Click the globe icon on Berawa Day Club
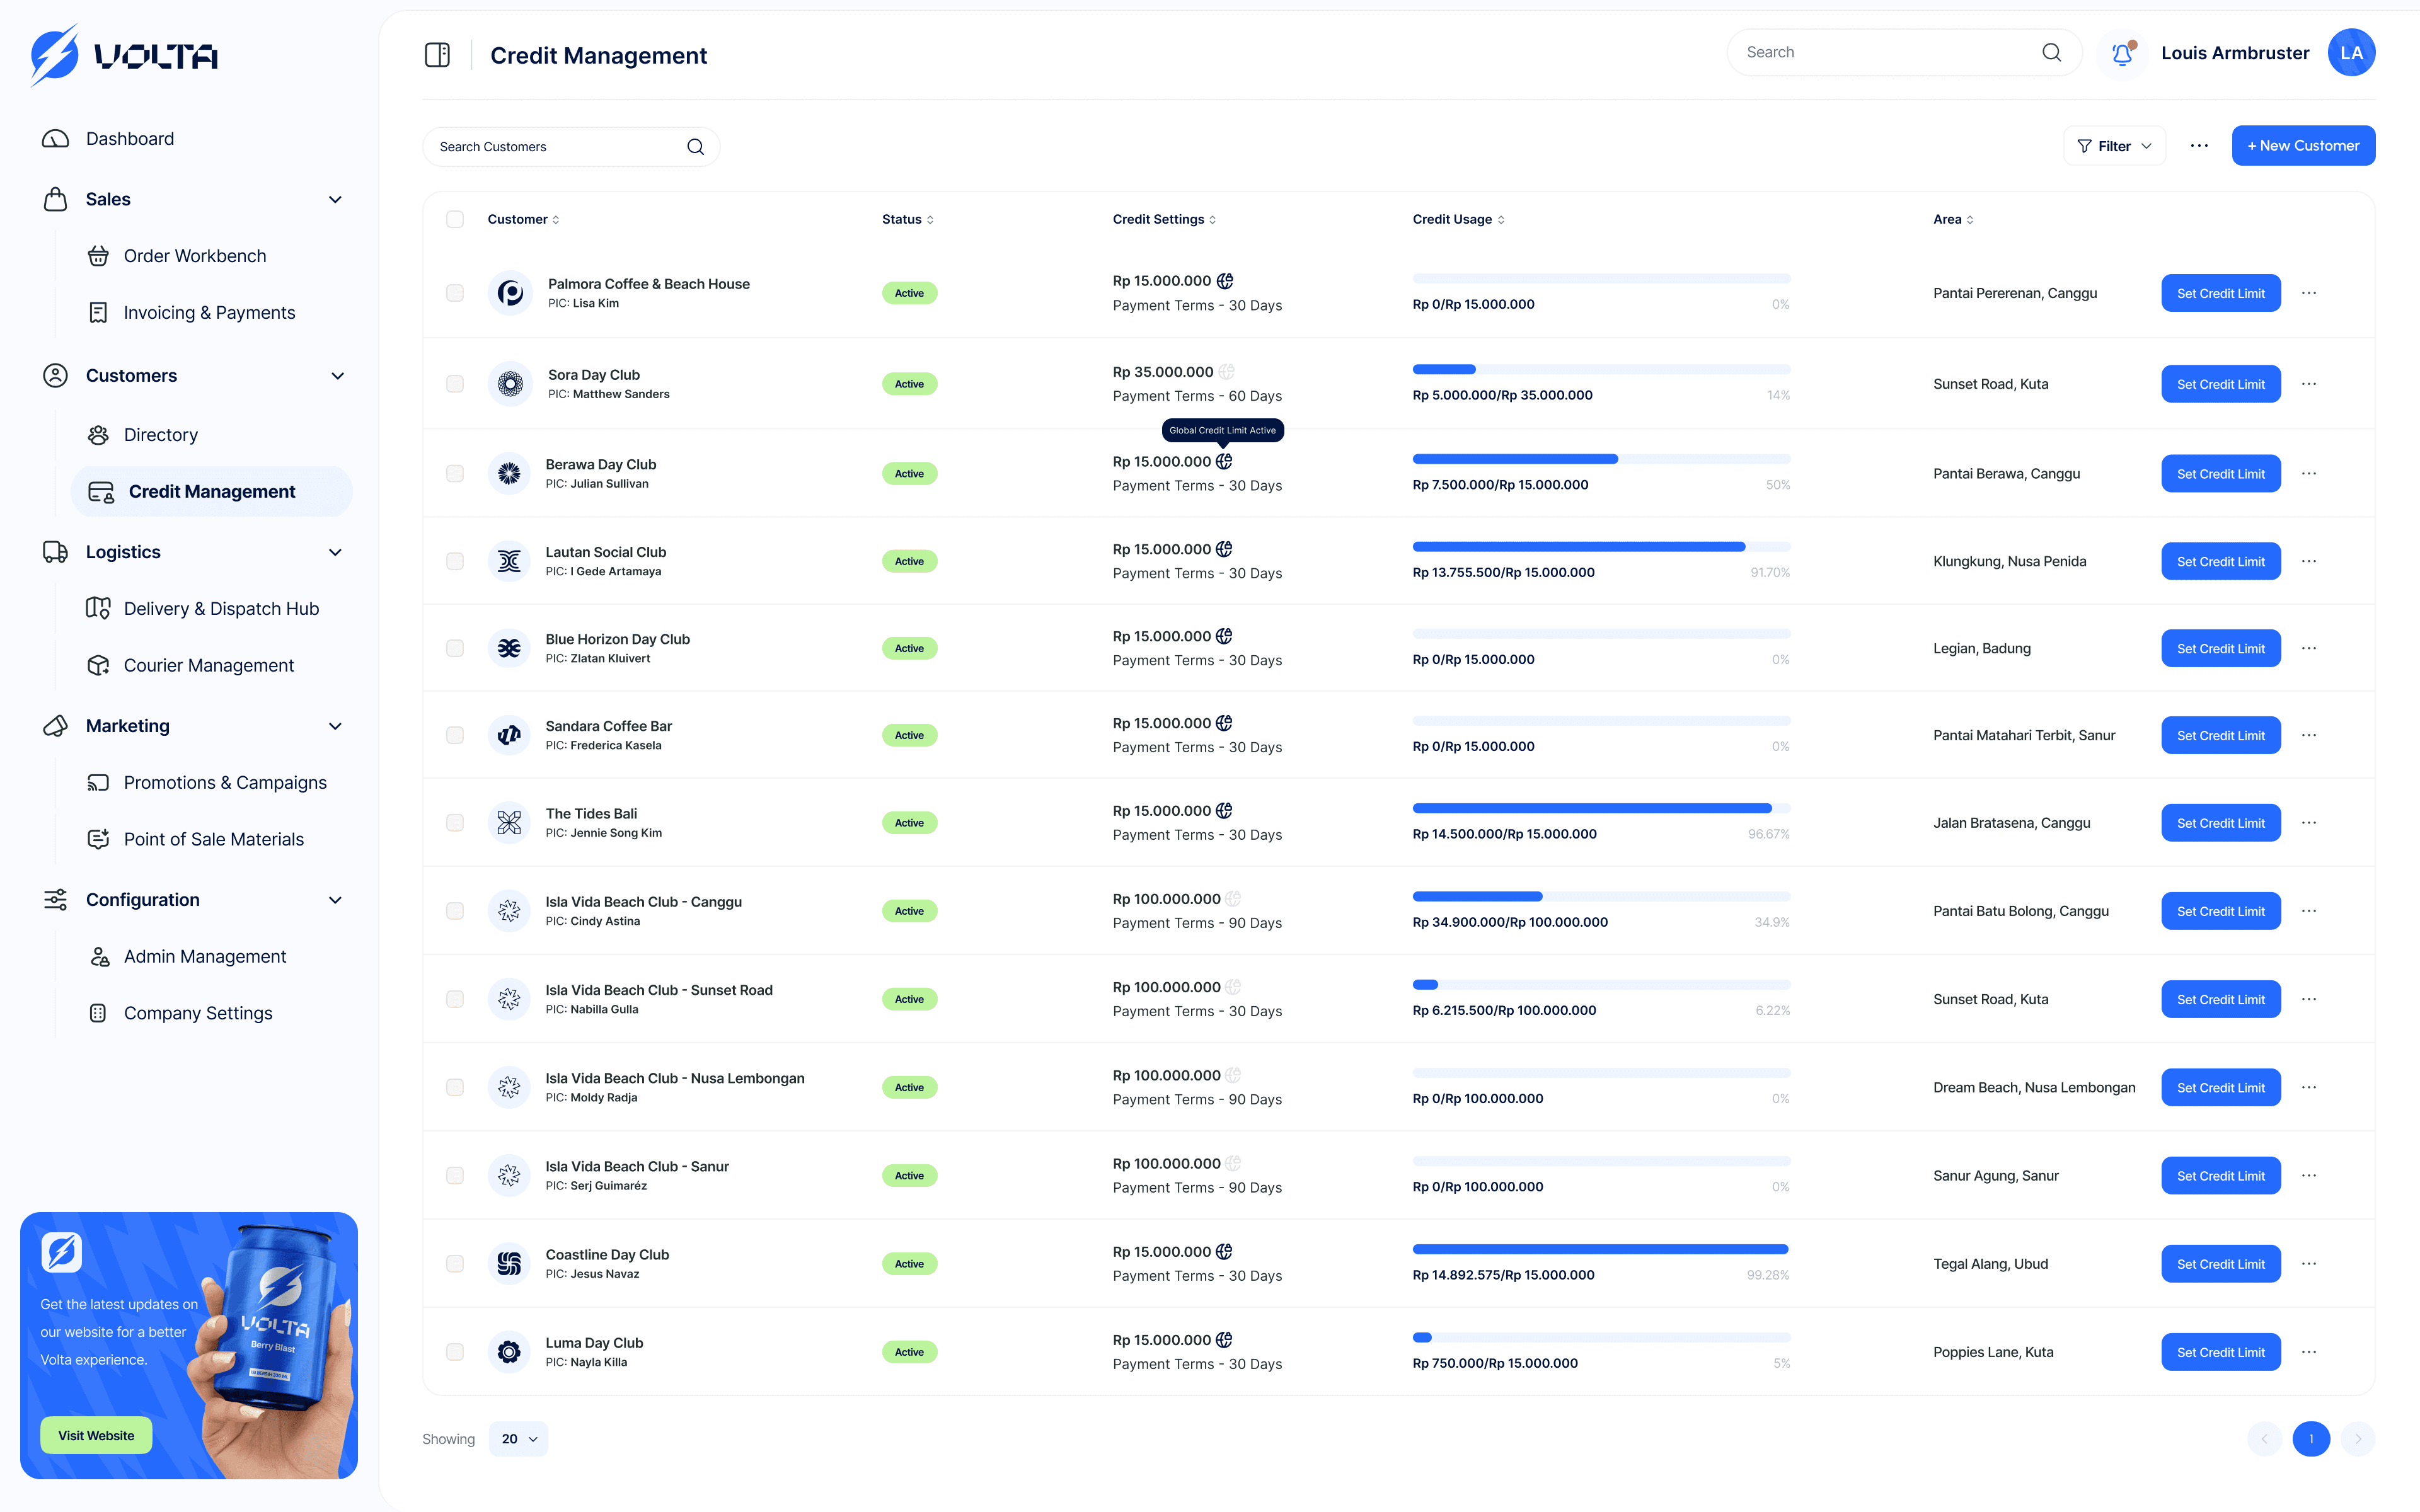Image resolution: width=2420 pixels, height=1512 pixels. [x=1225, y=461]
